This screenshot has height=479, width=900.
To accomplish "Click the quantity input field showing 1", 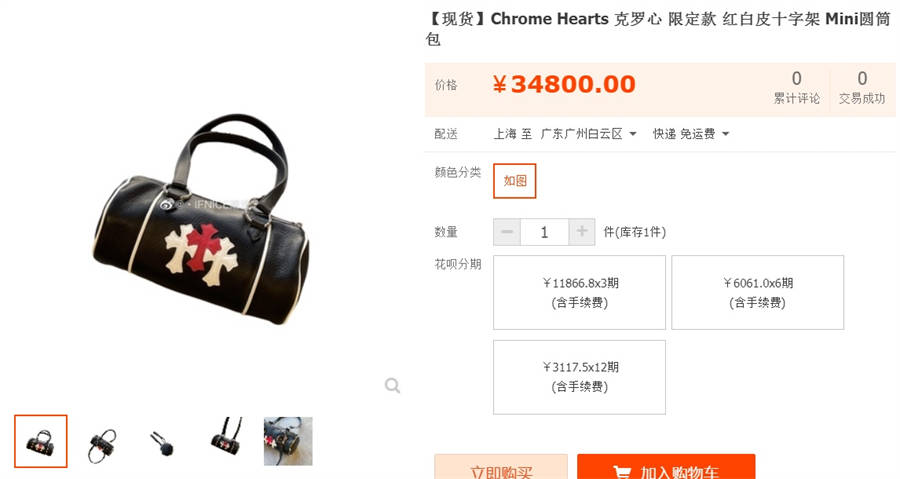I will 544,232.
